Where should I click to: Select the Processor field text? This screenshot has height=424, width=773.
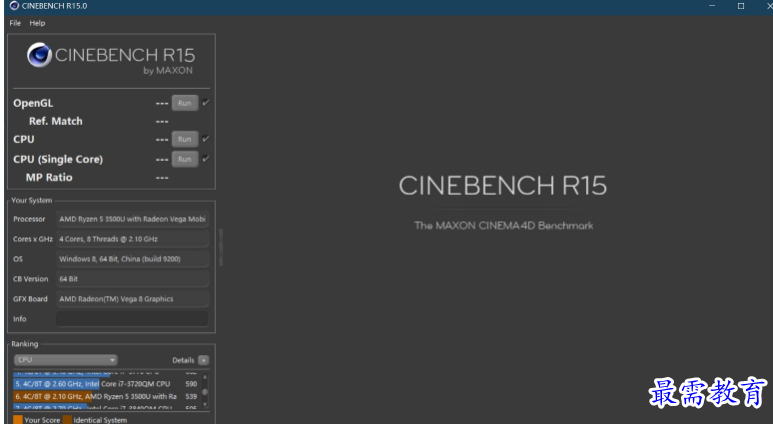click(132, 219)
